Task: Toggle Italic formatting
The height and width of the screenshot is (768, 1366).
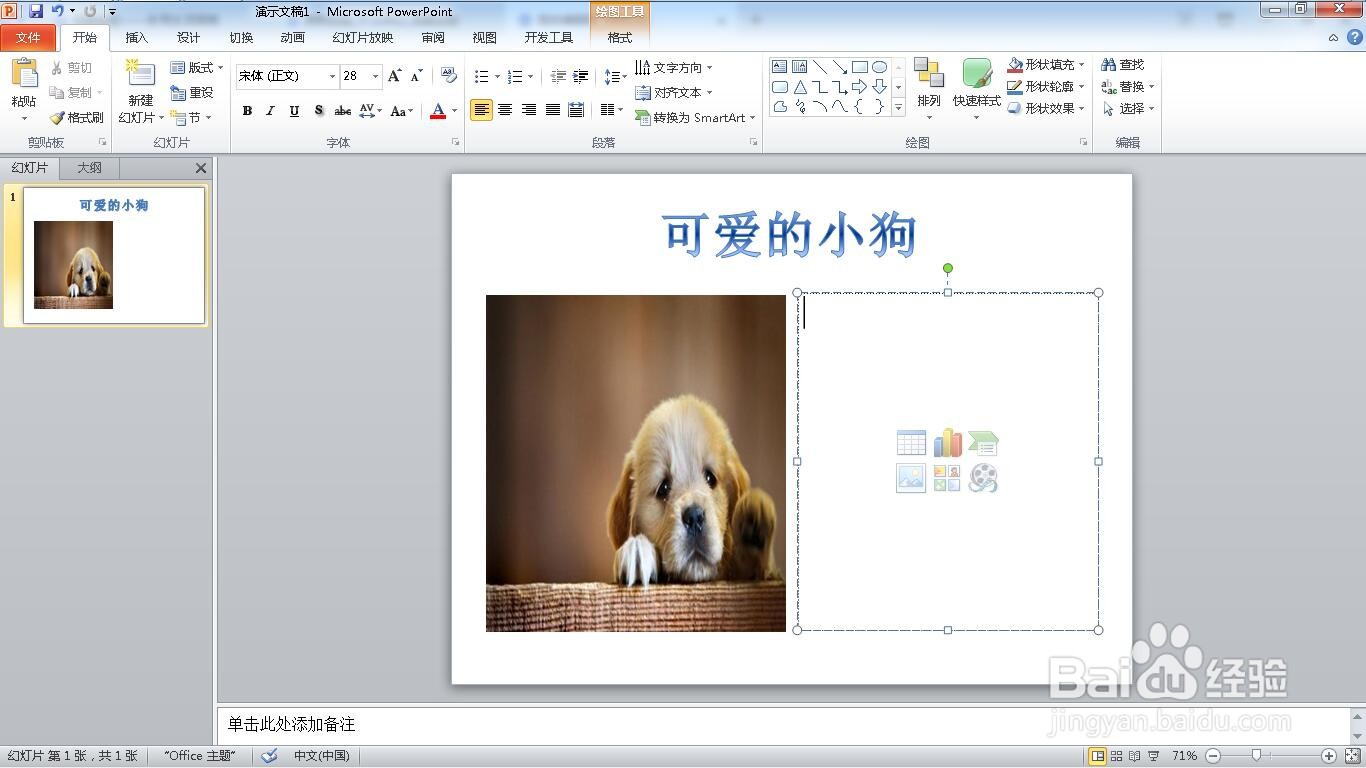Action: tap(270, 111)
